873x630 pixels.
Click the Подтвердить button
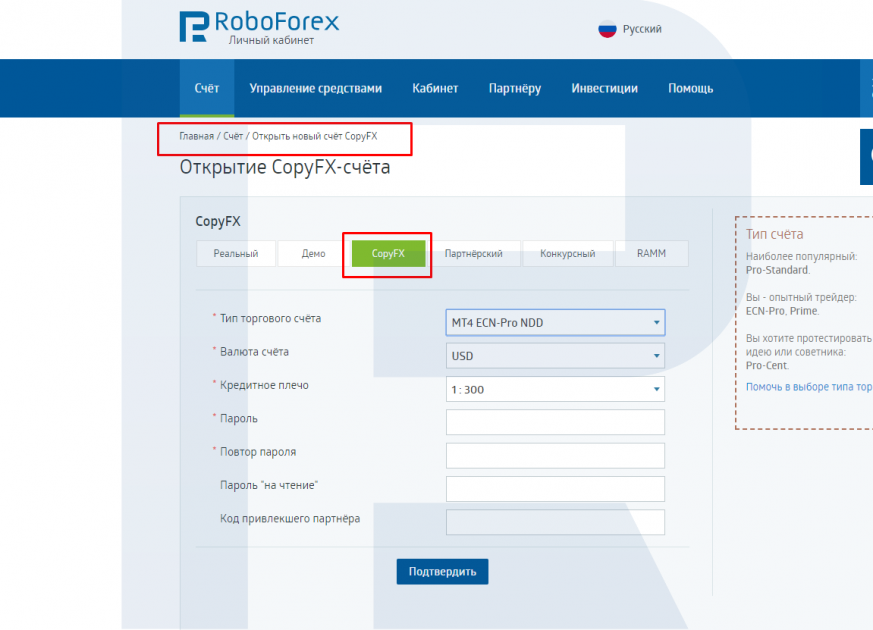[x=442, y=572]
